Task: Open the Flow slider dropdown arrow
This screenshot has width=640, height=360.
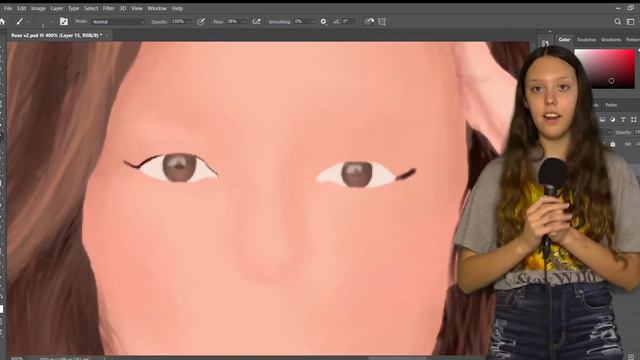Action: pos(244,22)
